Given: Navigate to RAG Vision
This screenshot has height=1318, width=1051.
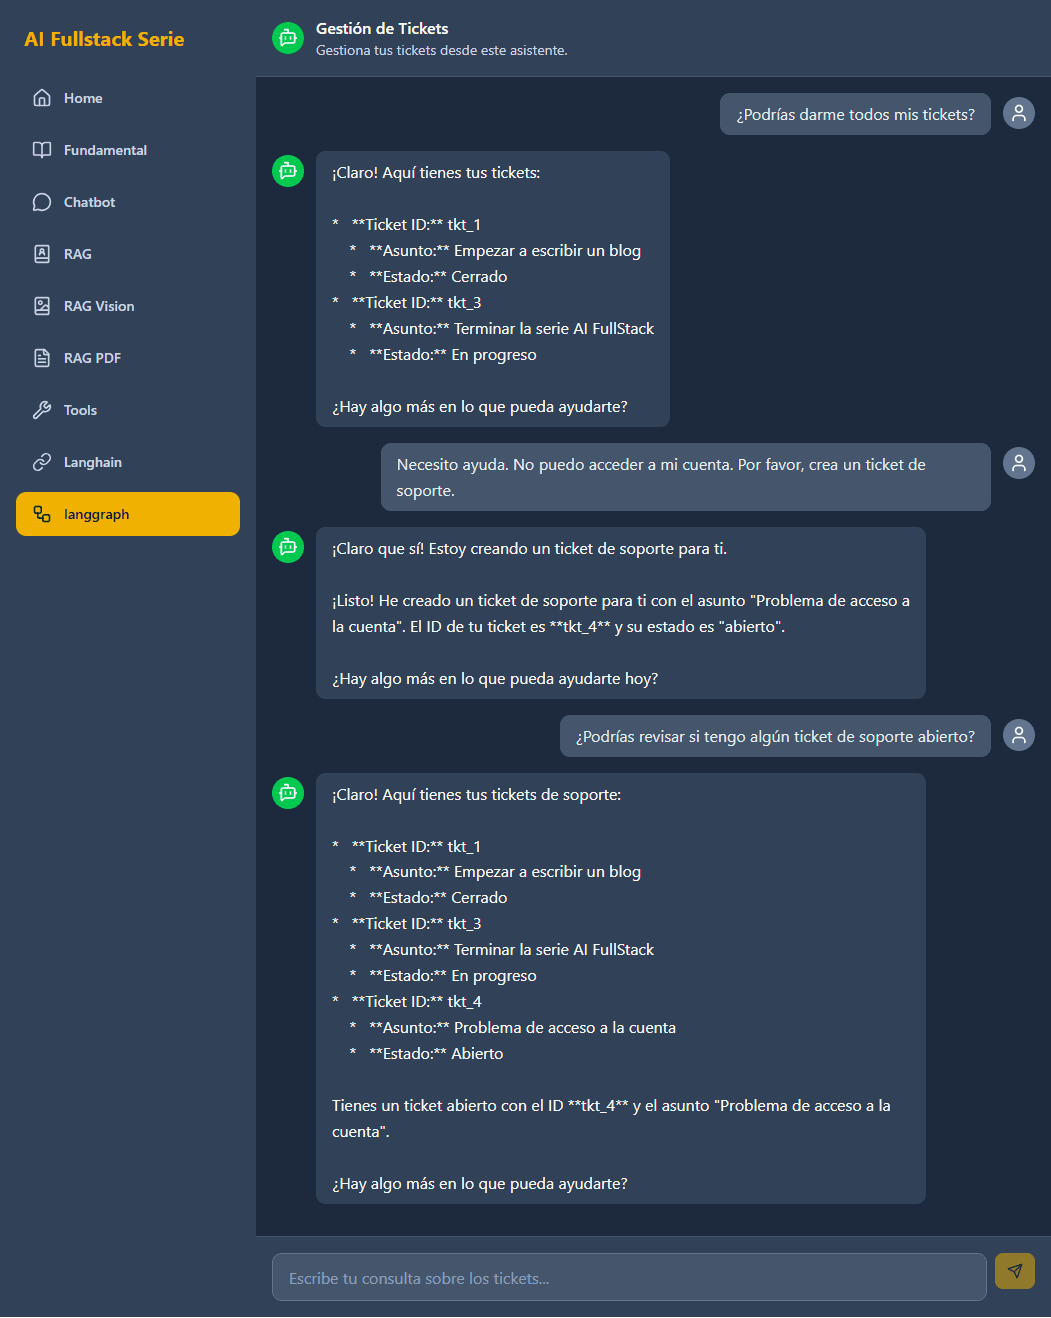Looking at the screenshot, I should tap(99, 306).
